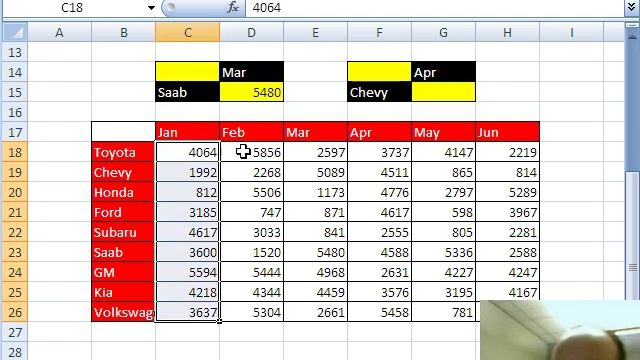The height and width of the screenshot is (360, 640).
Task: Click the Volkswagen row label
Action: tap(124, 312)
